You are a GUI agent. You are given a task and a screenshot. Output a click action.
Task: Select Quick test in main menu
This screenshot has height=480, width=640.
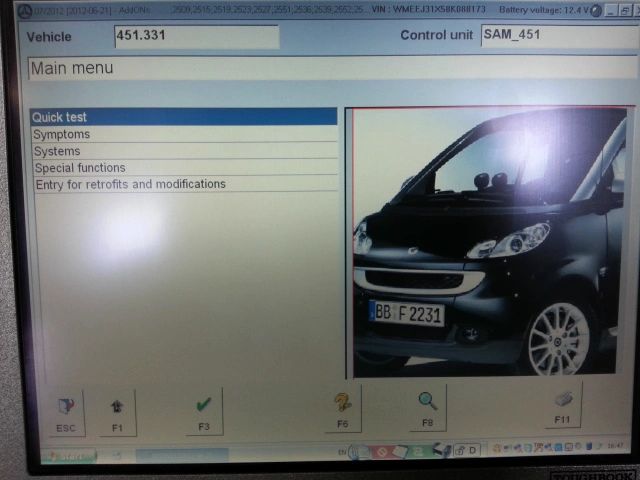(x=184, y=117)
